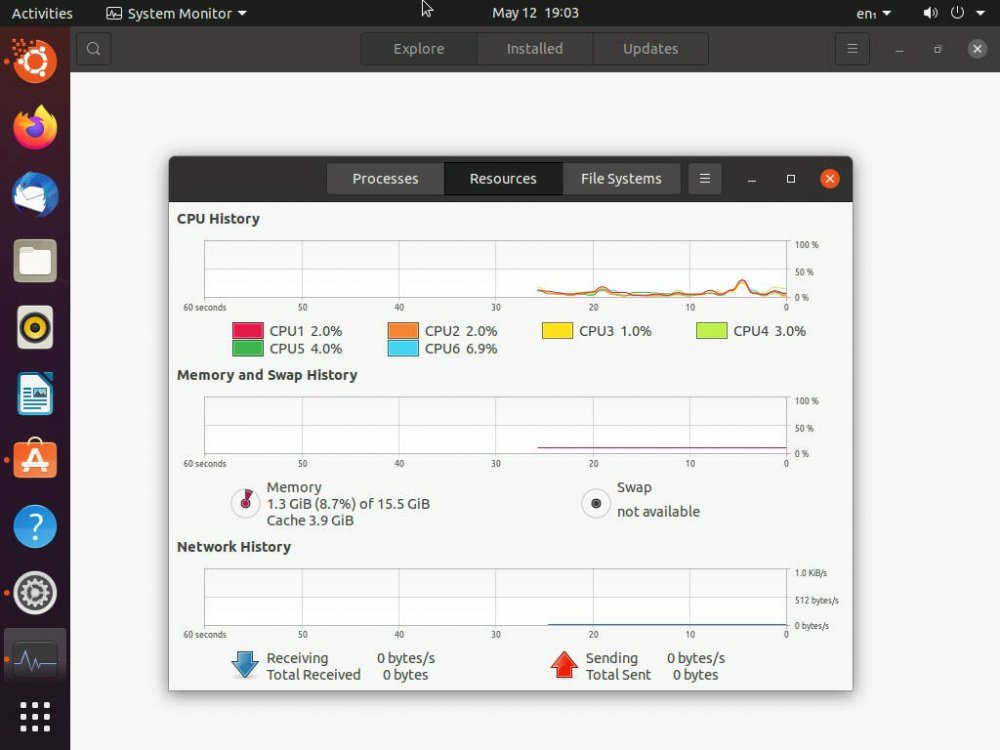
Task: Open Rhythmbox from the dock
Action: tap(35, 327)
